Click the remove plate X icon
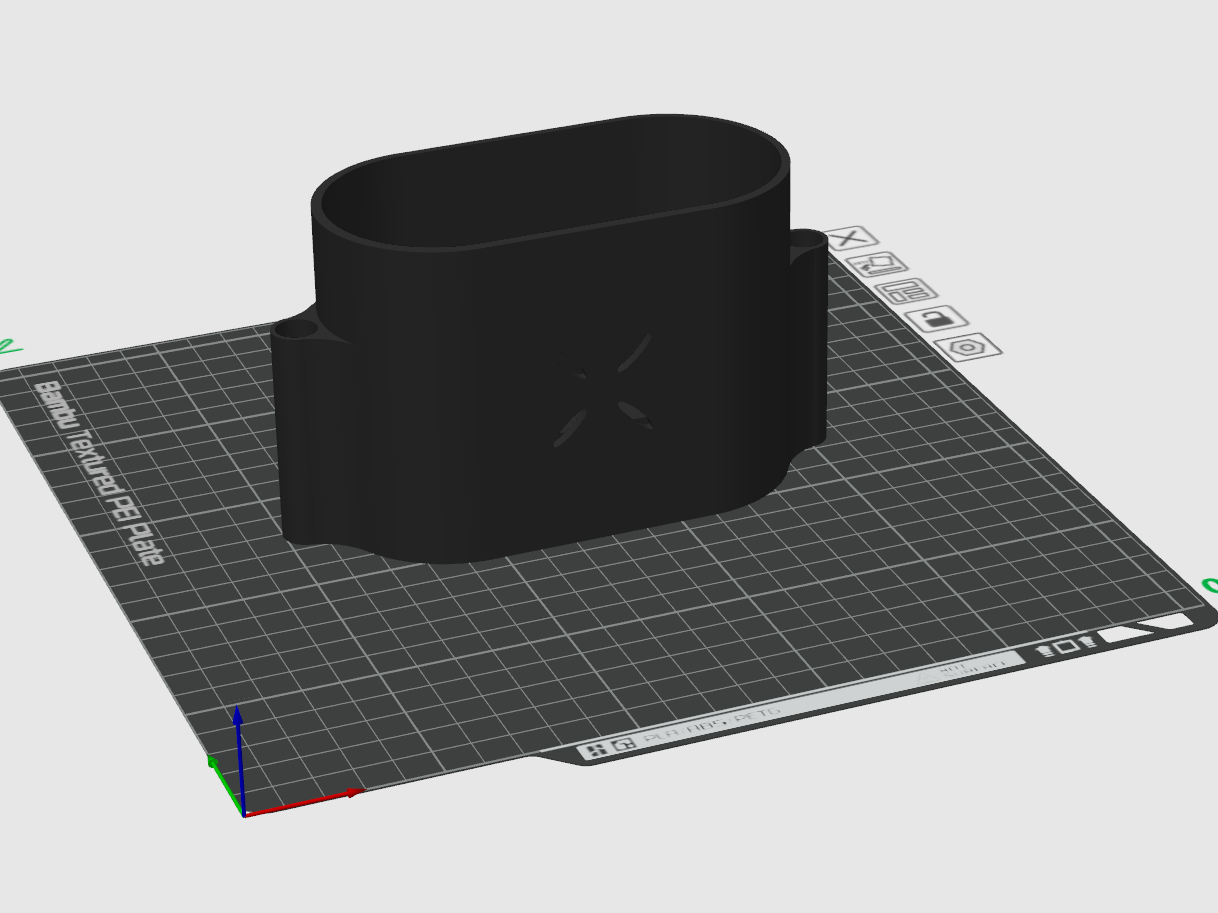This screenshot has height=913, width=1218. click(851, 239)
